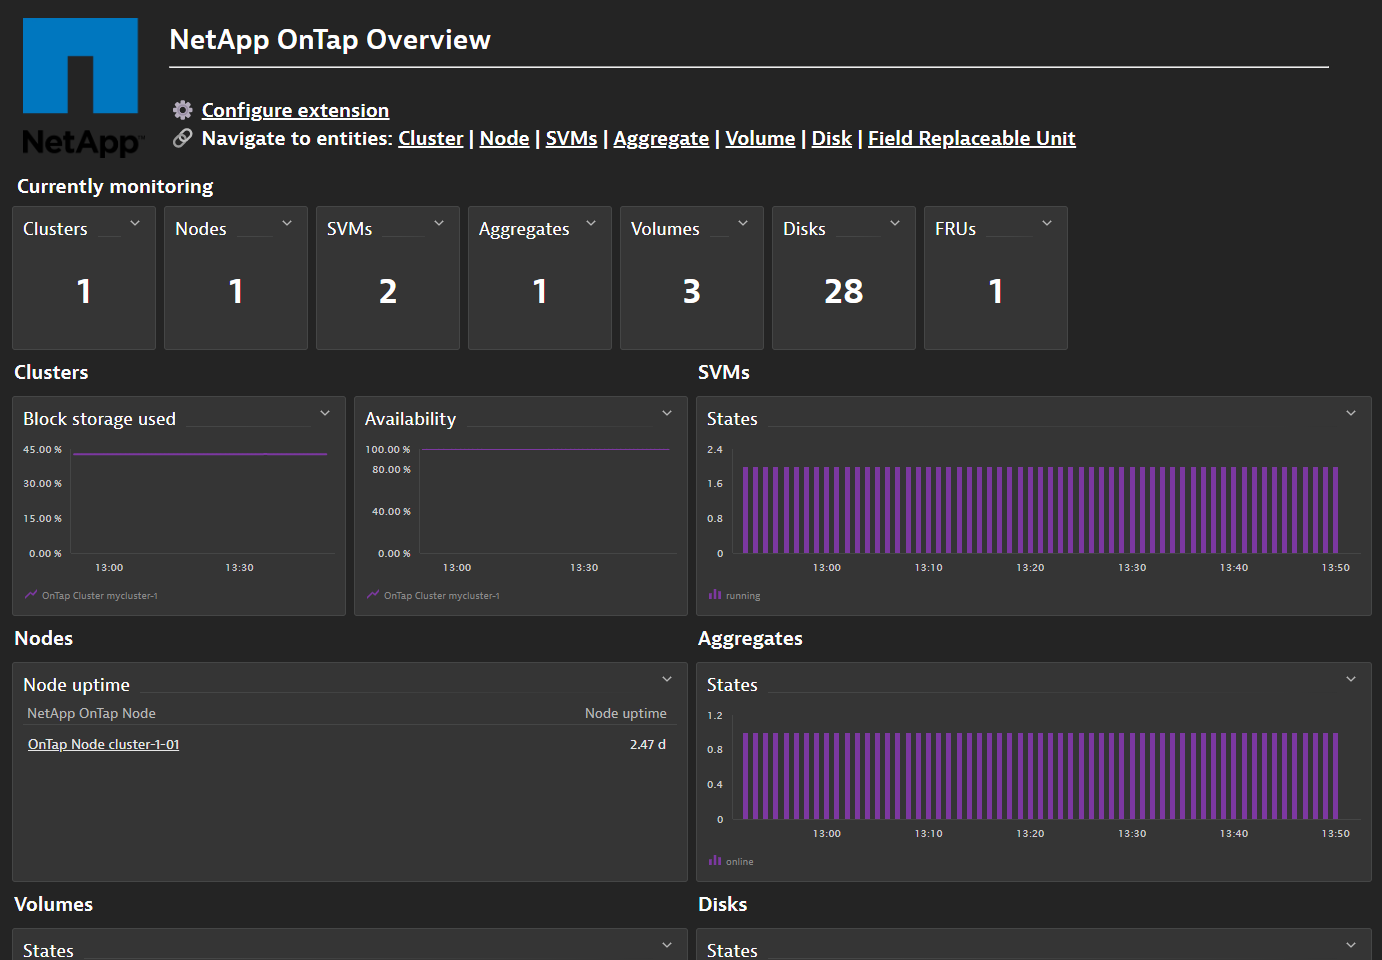The width and height of the screenshot is (1382, 960).
Task: Click the gear icon beside Configure extension
Action: click(181, 110)
